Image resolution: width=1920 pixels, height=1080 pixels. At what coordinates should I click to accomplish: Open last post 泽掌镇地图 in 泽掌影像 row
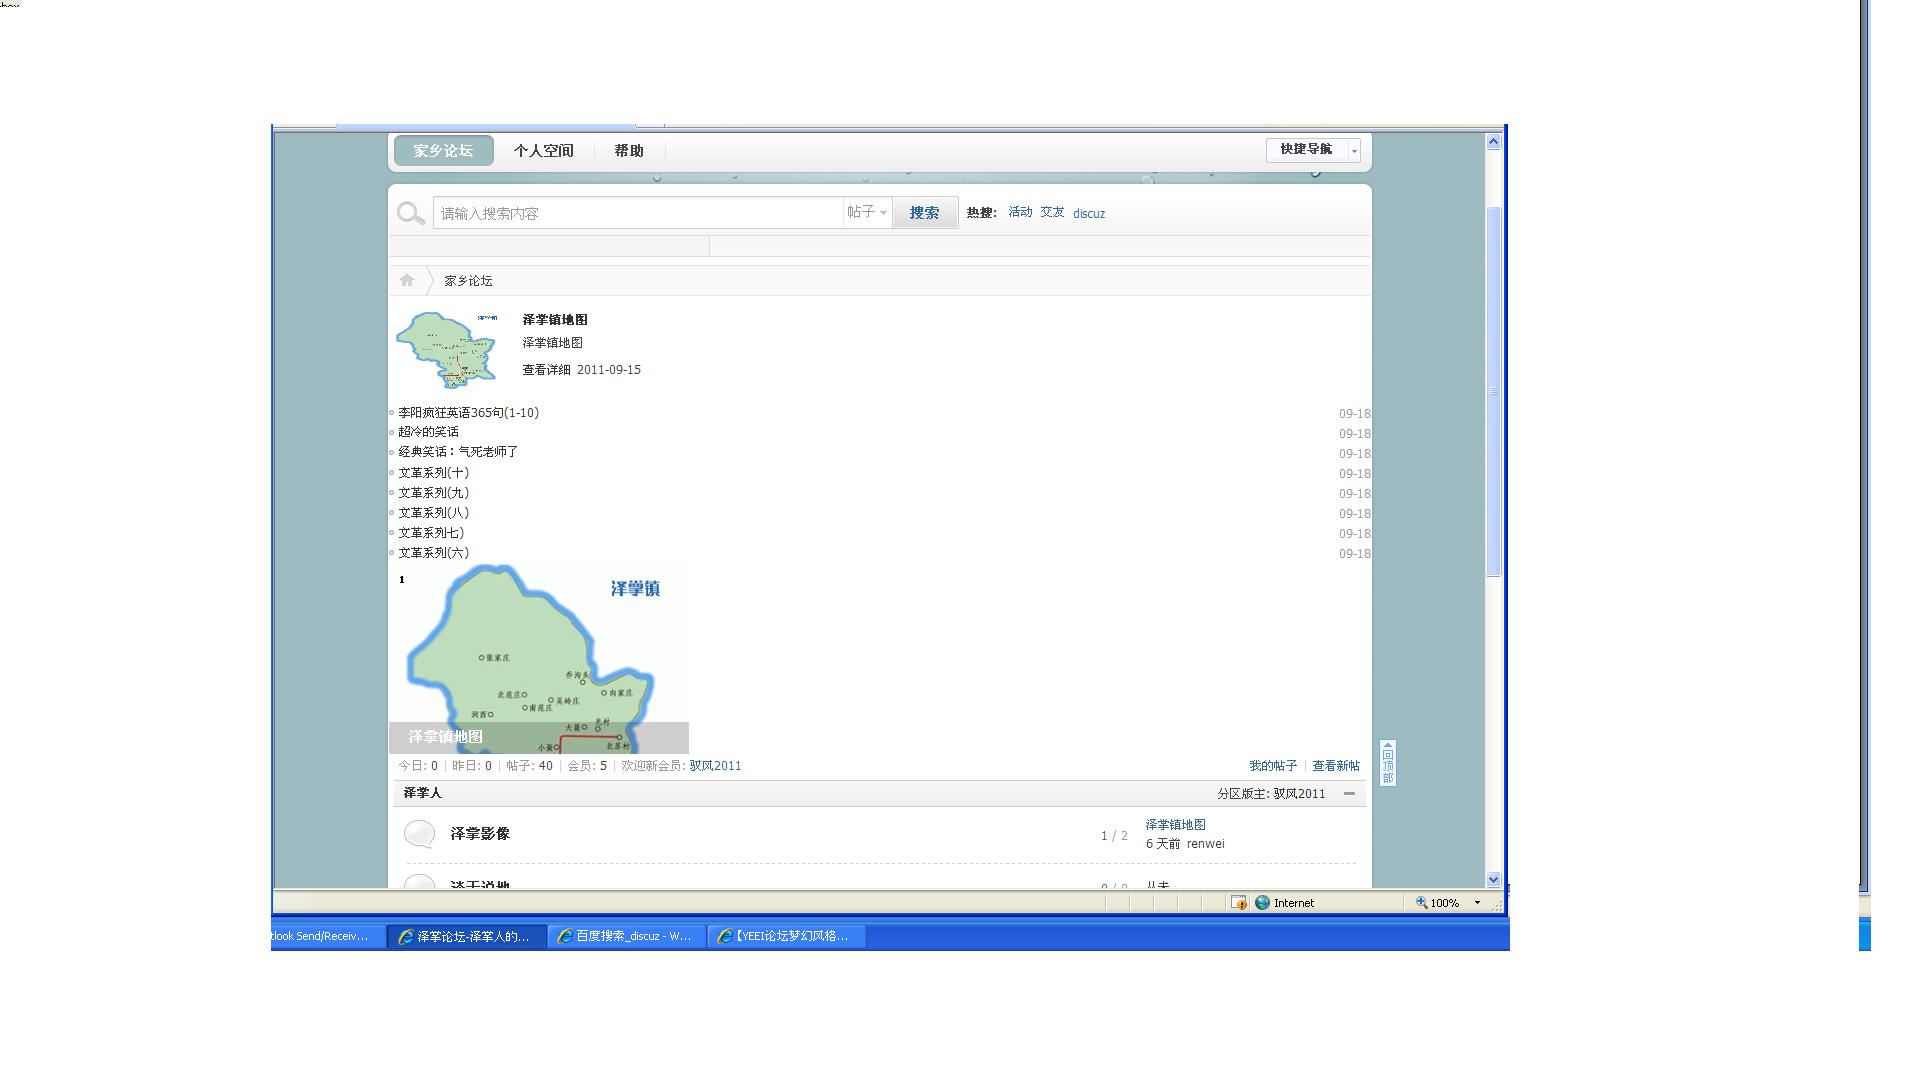[x=1175, y=825]
